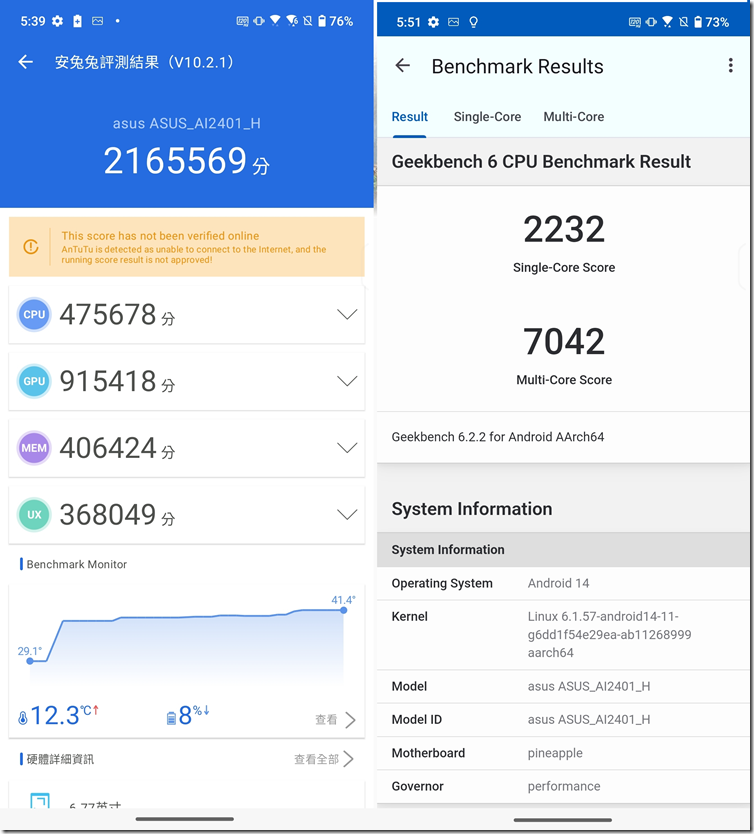Image resolution: width=754 pixels, height=834 pixels.
Task: Tap the back arrow in AnTuTu results
Action: (26, 62)
